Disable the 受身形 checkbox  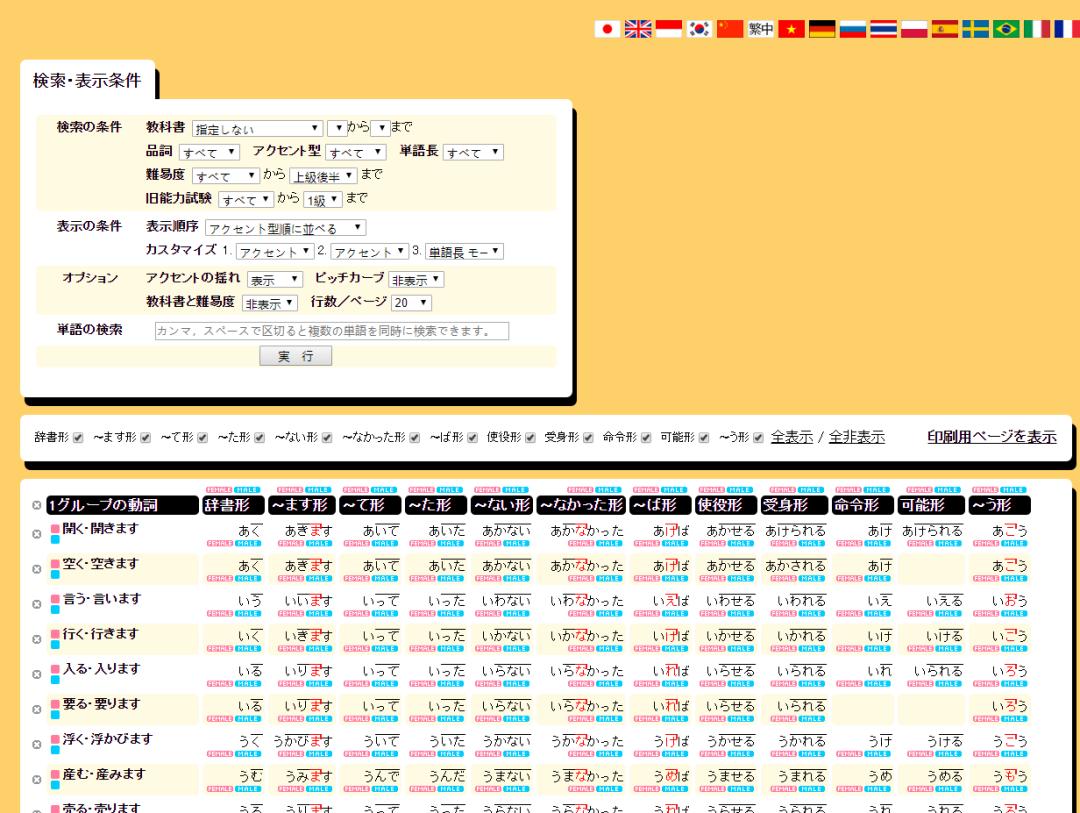[587, 437]
